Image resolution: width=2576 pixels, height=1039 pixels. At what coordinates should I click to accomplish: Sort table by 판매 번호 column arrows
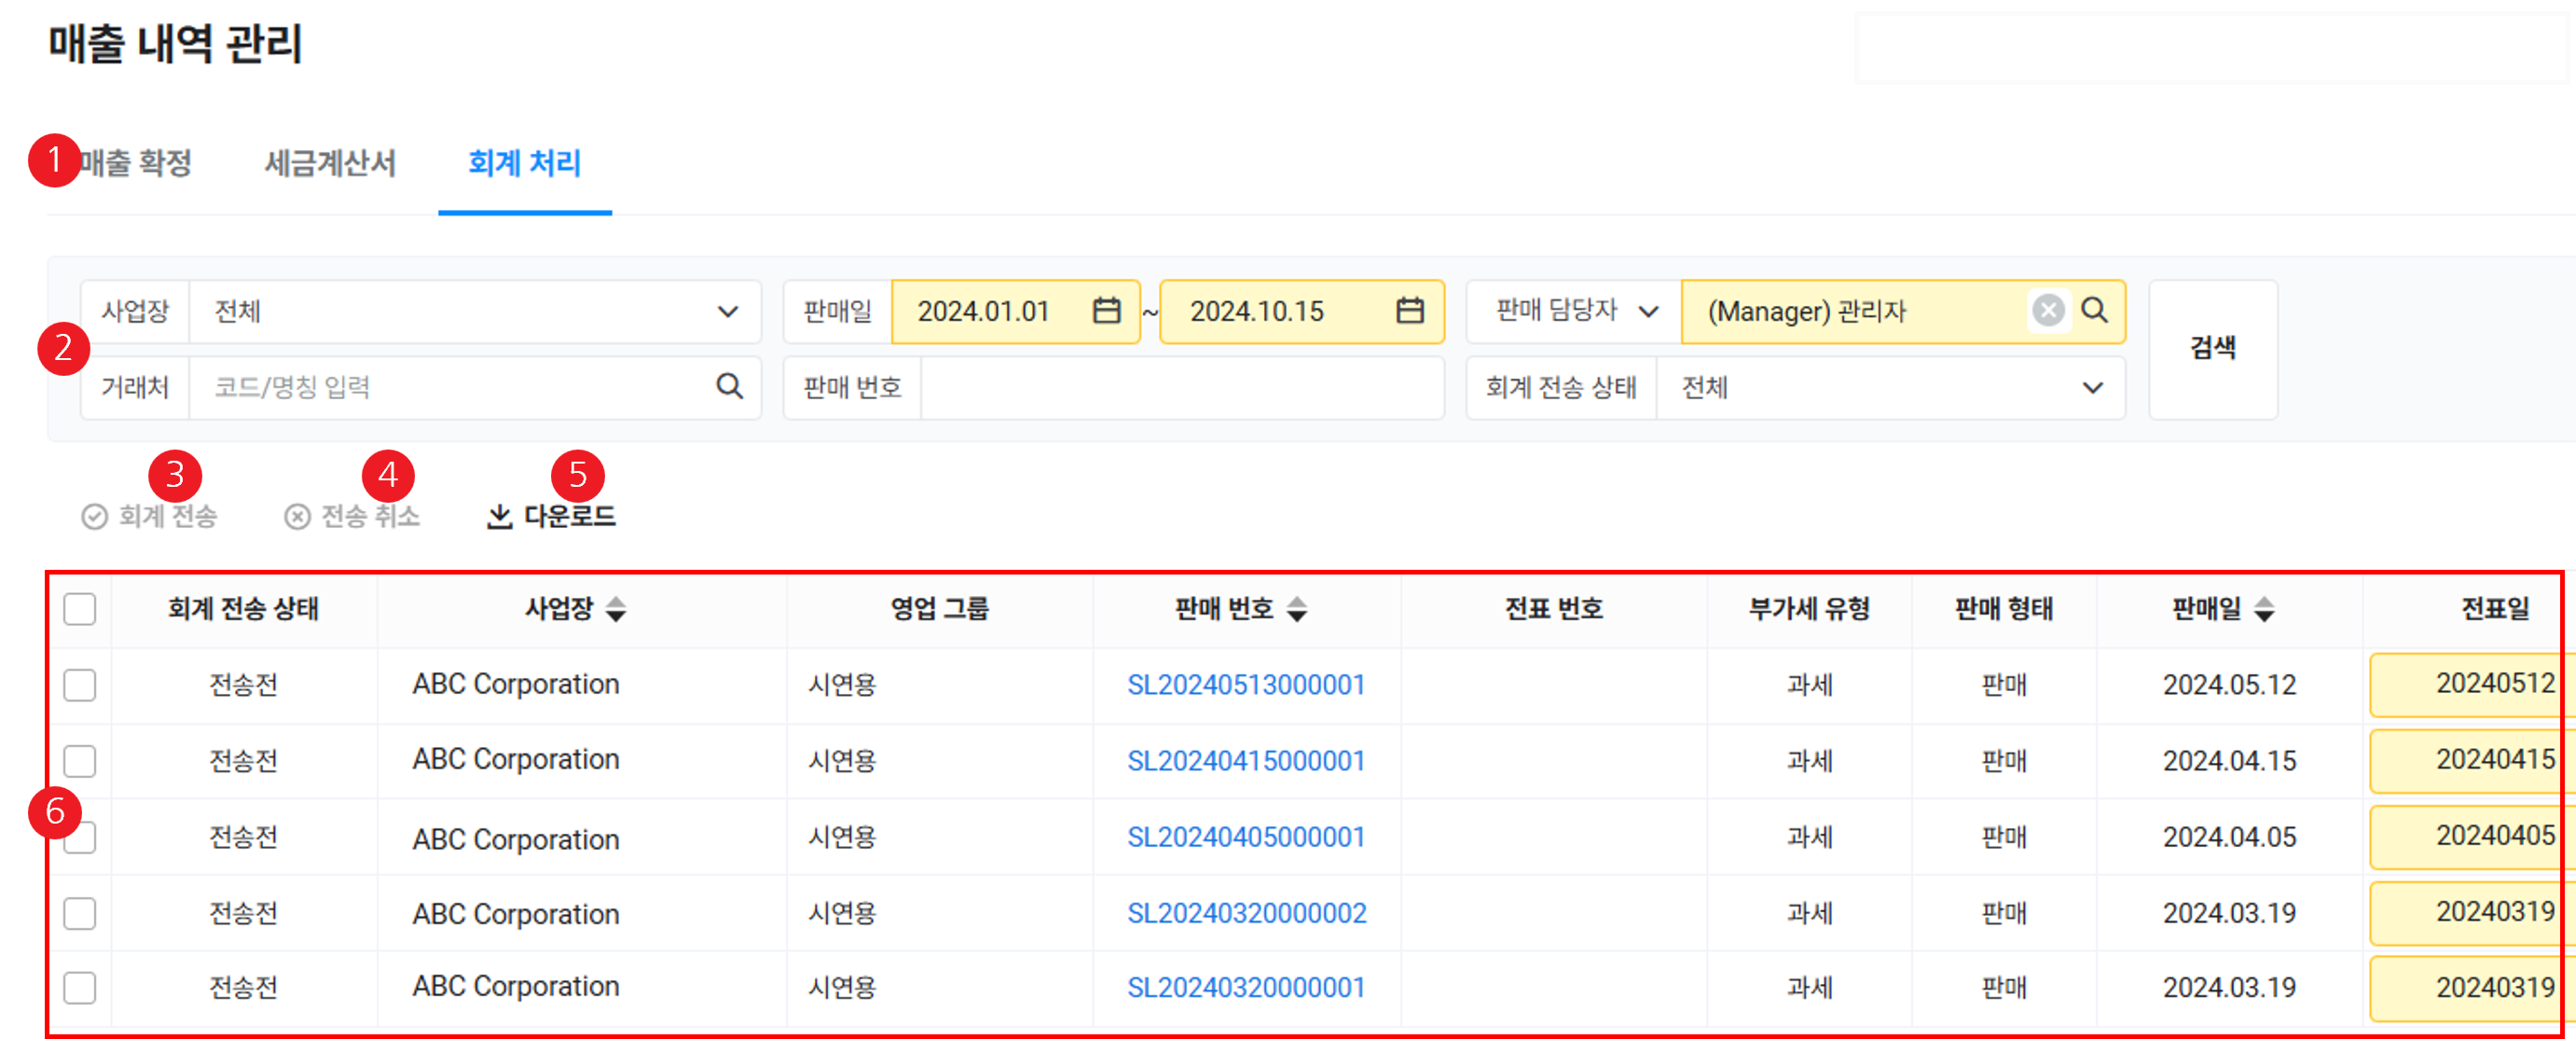1296,609
